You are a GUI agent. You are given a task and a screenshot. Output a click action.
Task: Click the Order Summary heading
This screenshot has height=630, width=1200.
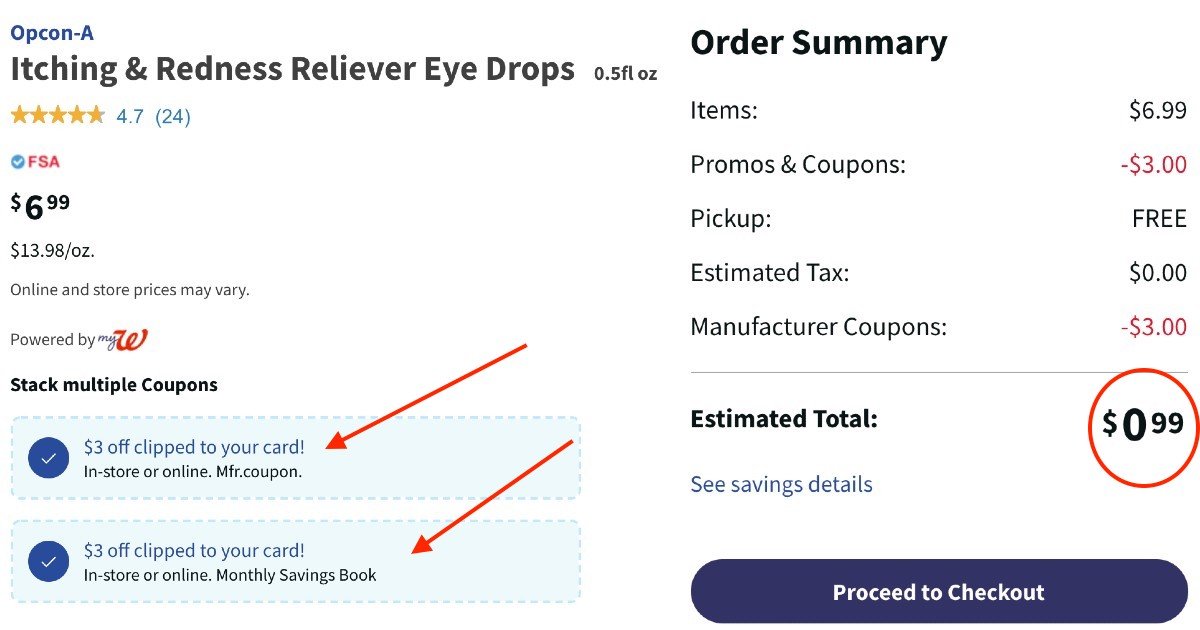(818, 43)
